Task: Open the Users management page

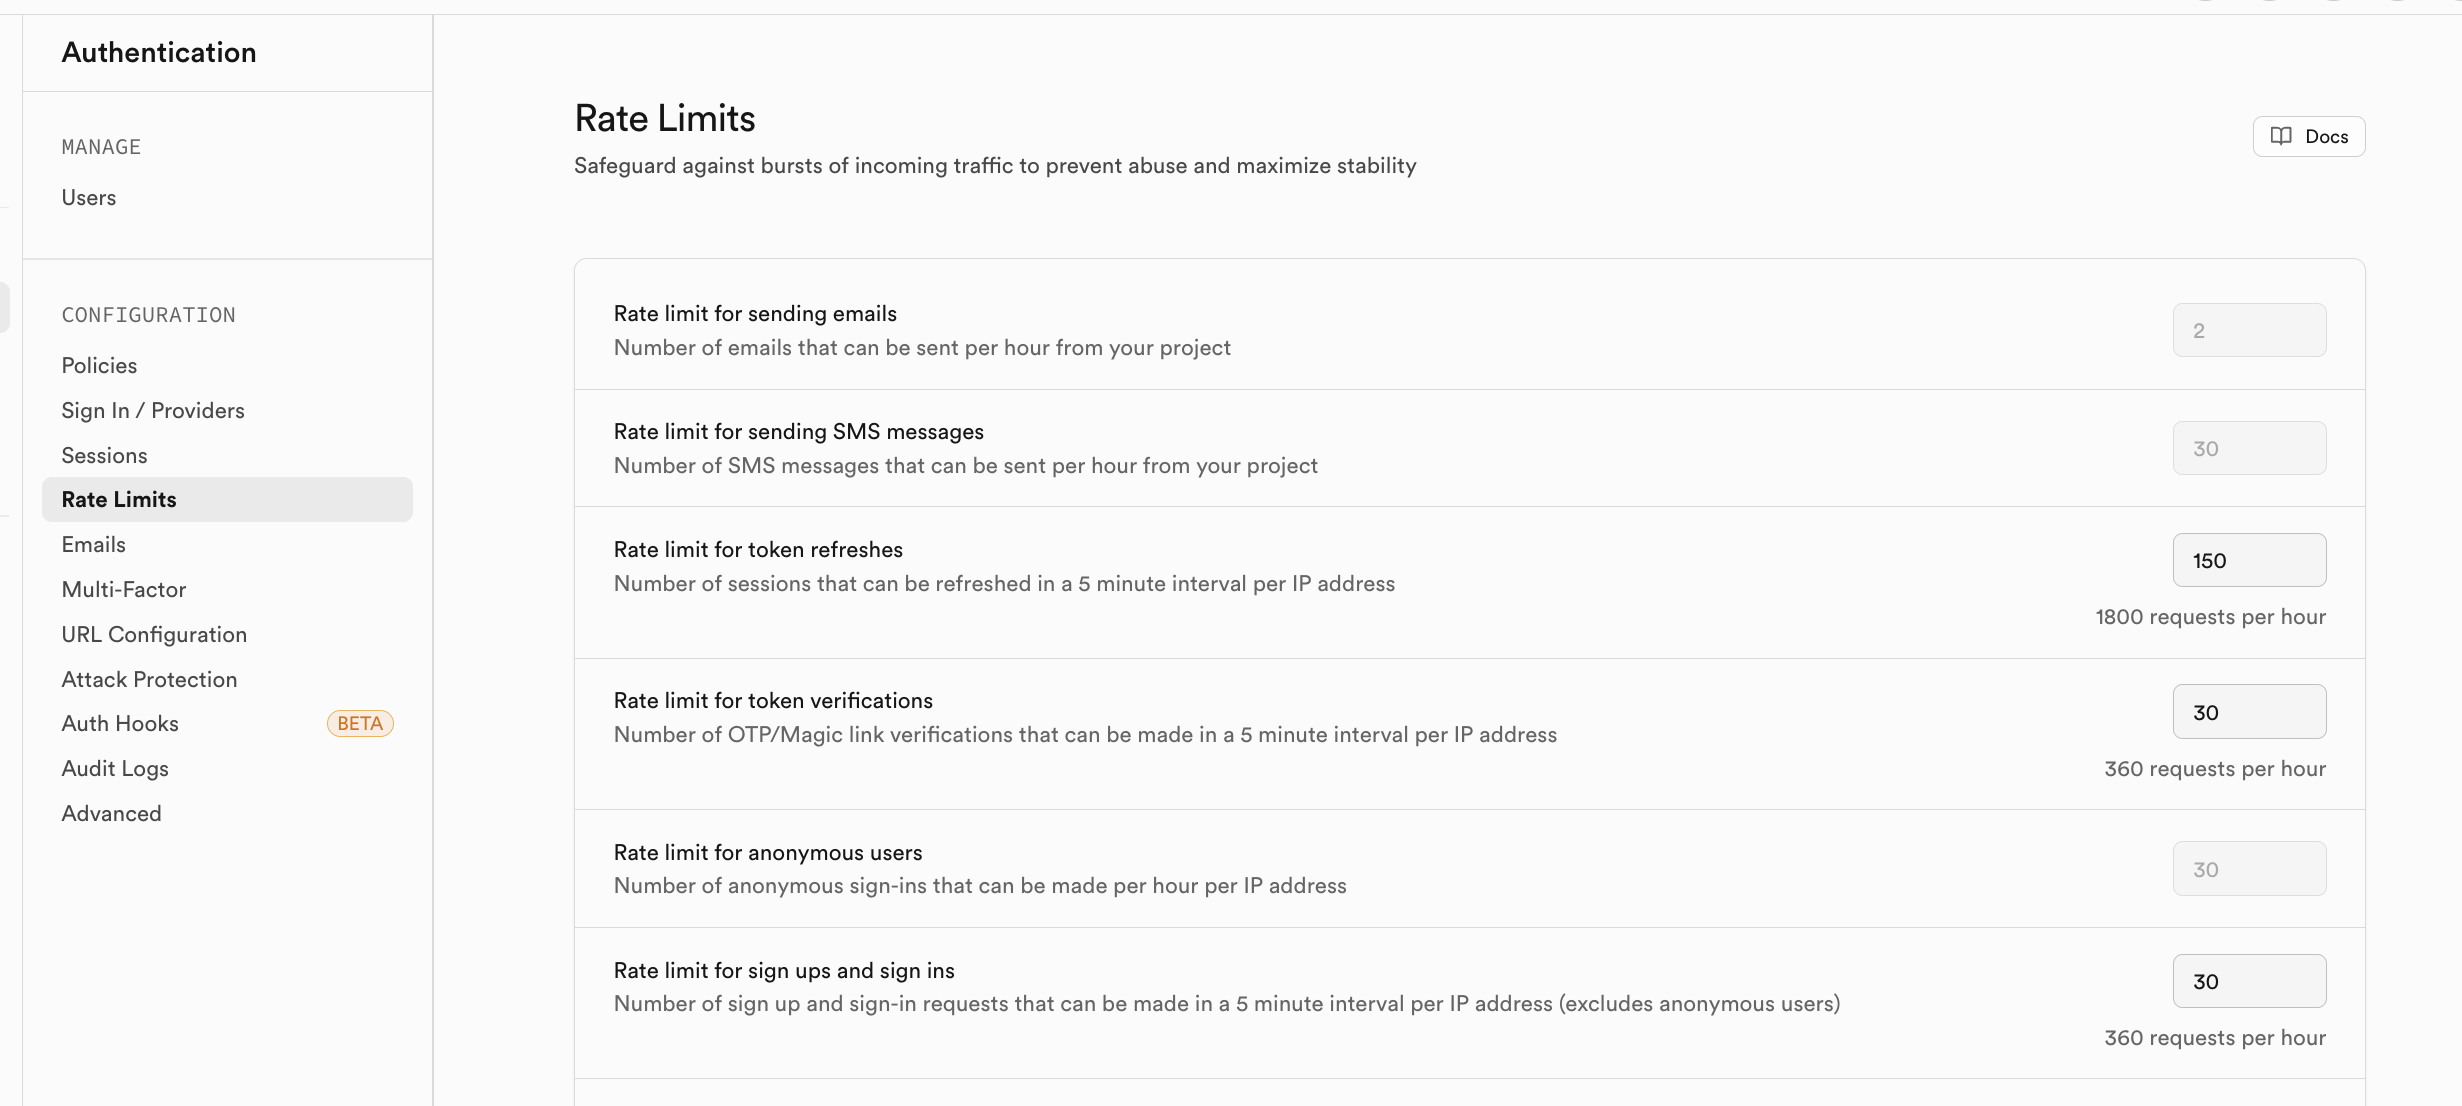Action: tap(89, 198)
